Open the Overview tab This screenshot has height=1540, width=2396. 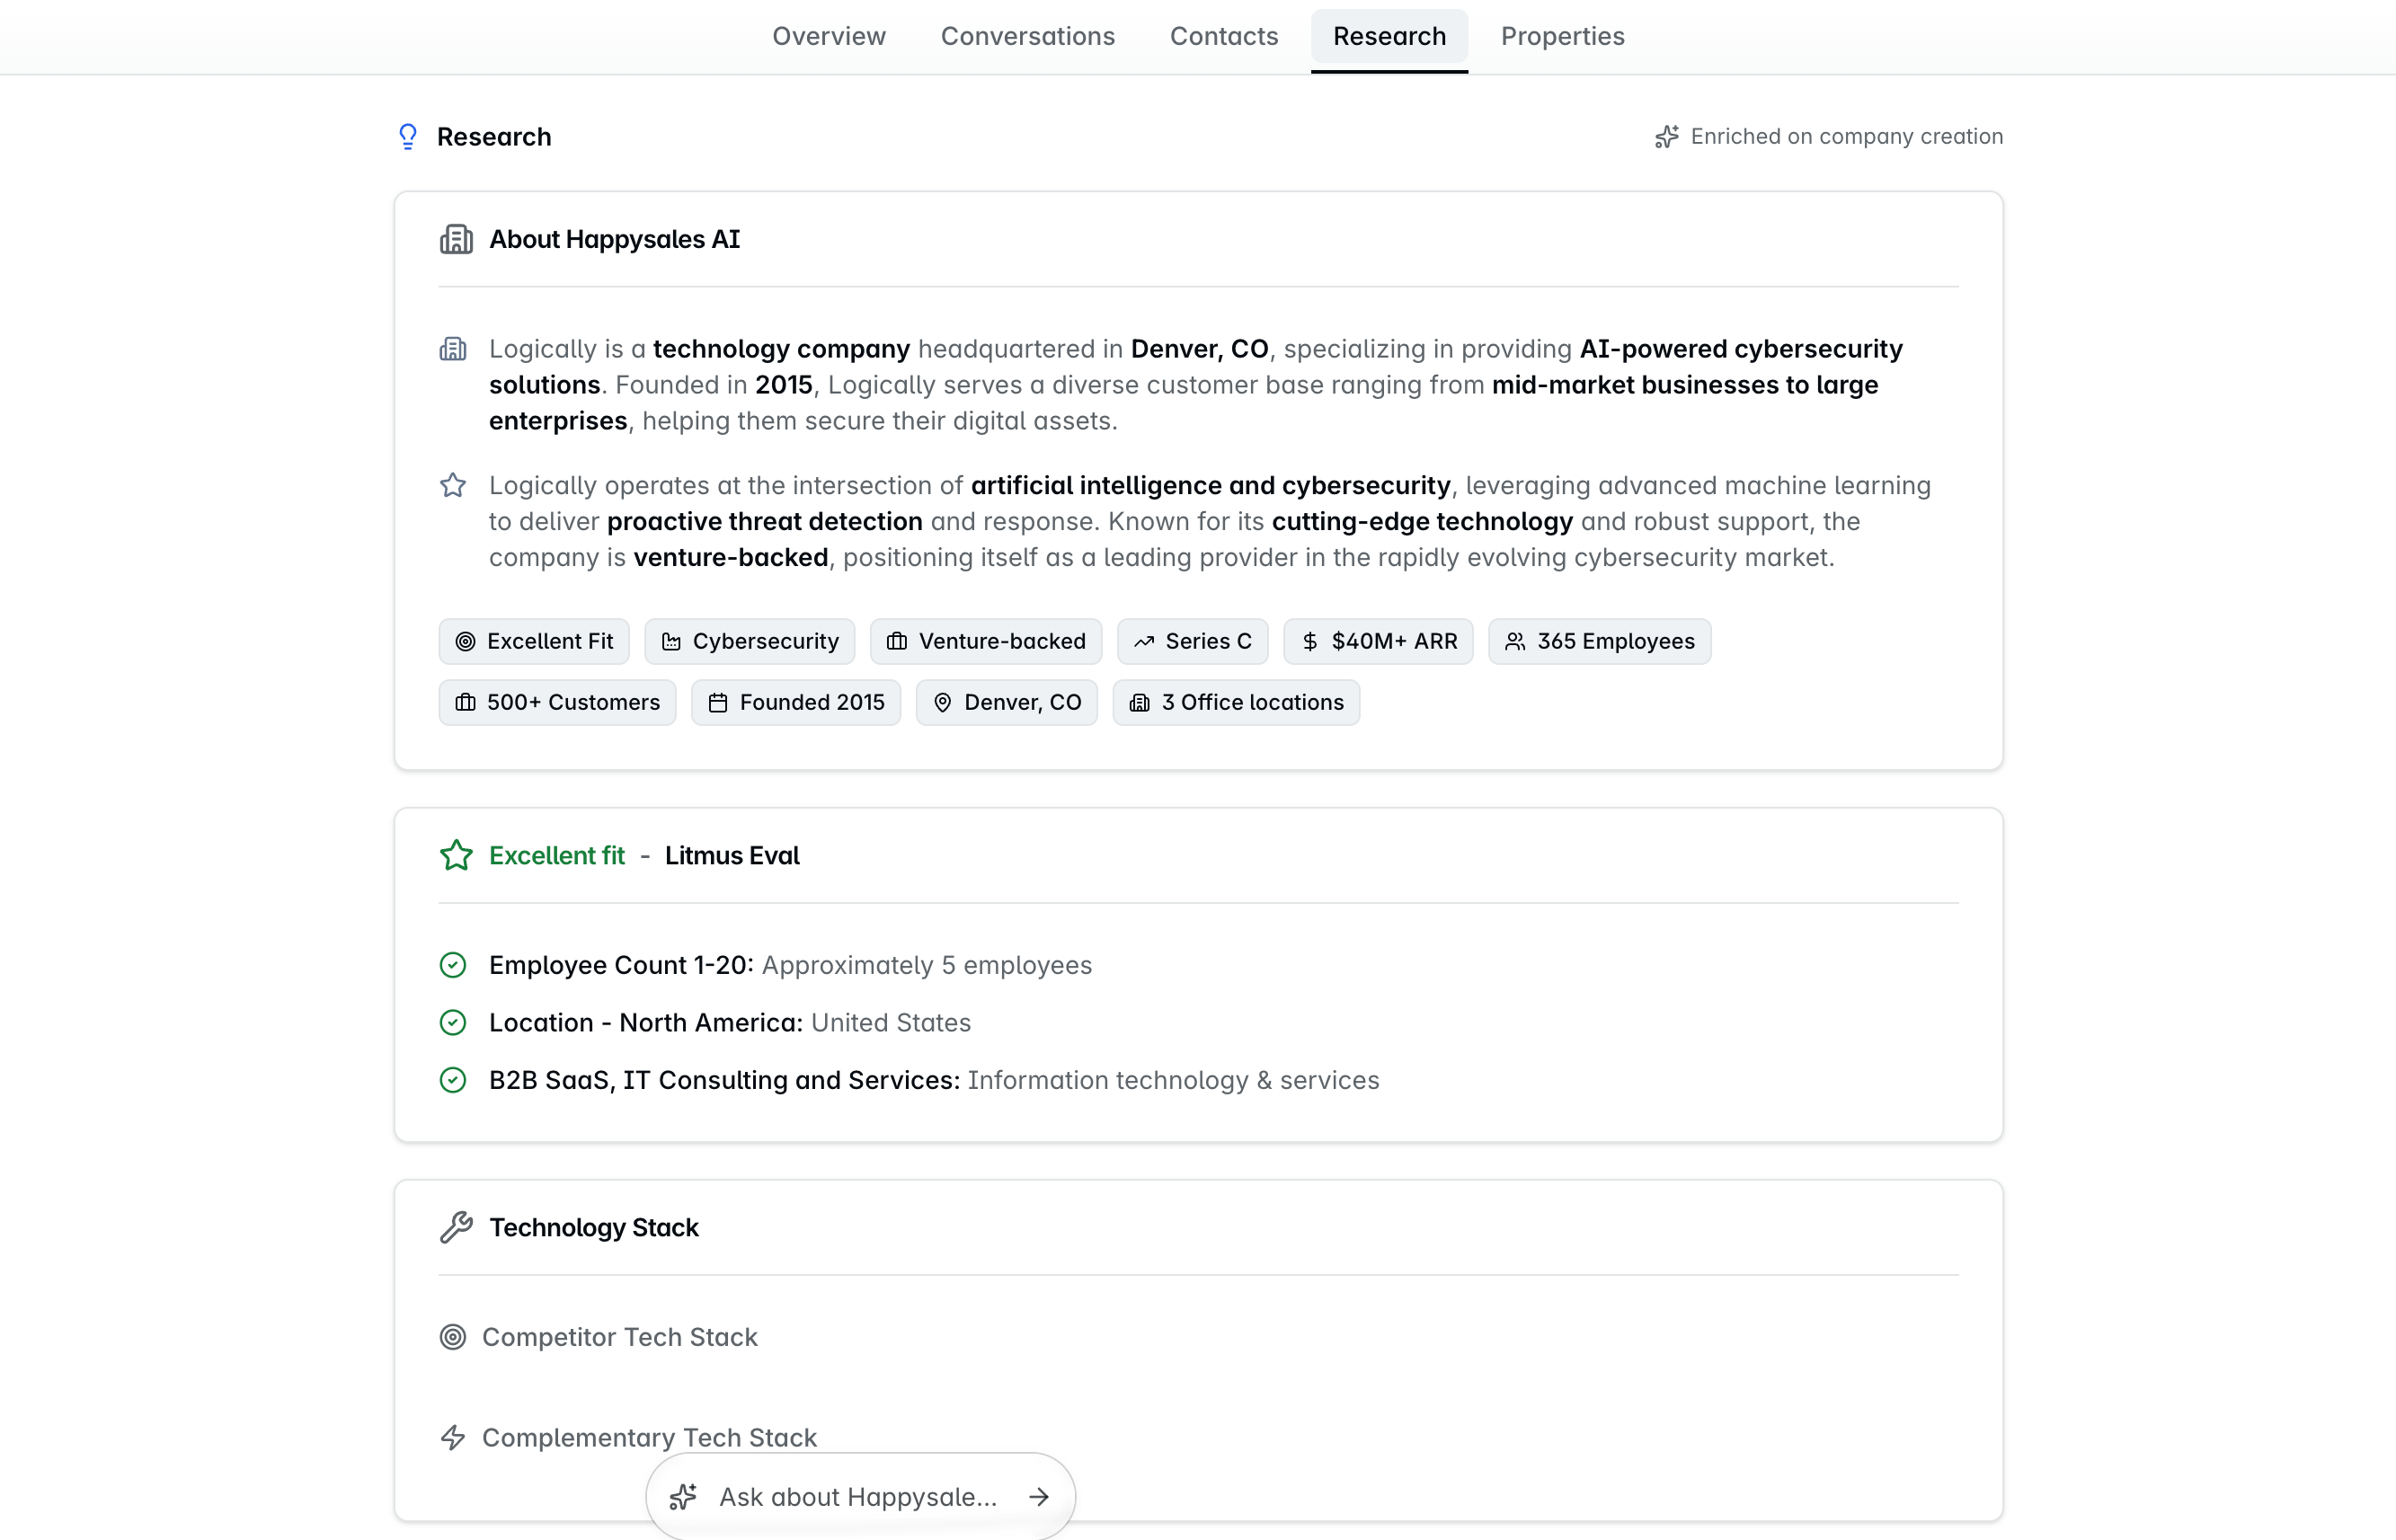828,37
